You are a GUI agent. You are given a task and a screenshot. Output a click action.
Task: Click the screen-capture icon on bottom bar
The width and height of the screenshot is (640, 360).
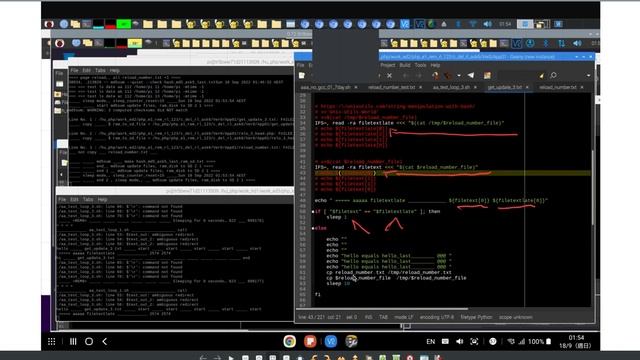474,342
